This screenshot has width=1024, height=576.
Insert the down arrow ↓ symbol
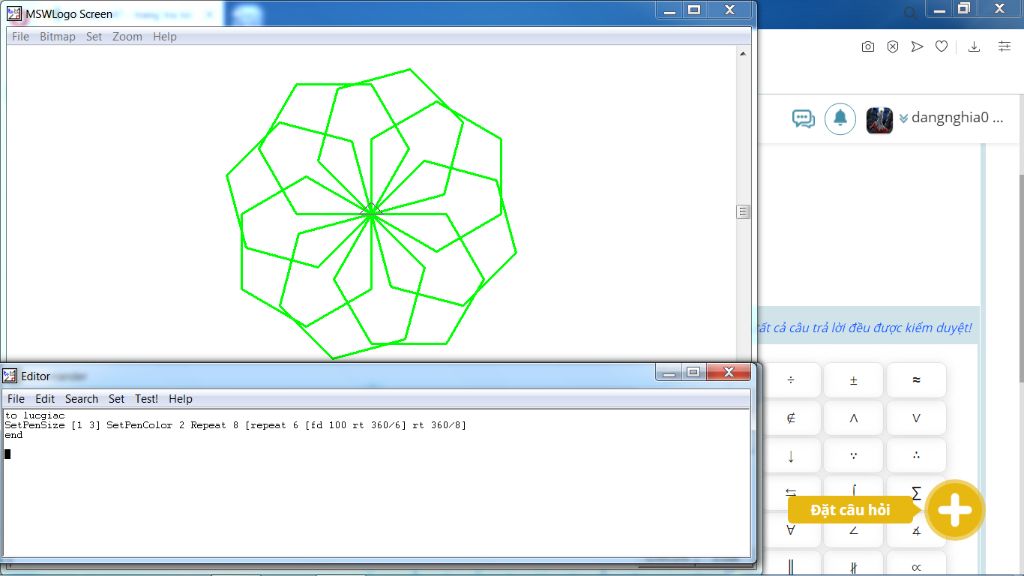coord(791,456)
